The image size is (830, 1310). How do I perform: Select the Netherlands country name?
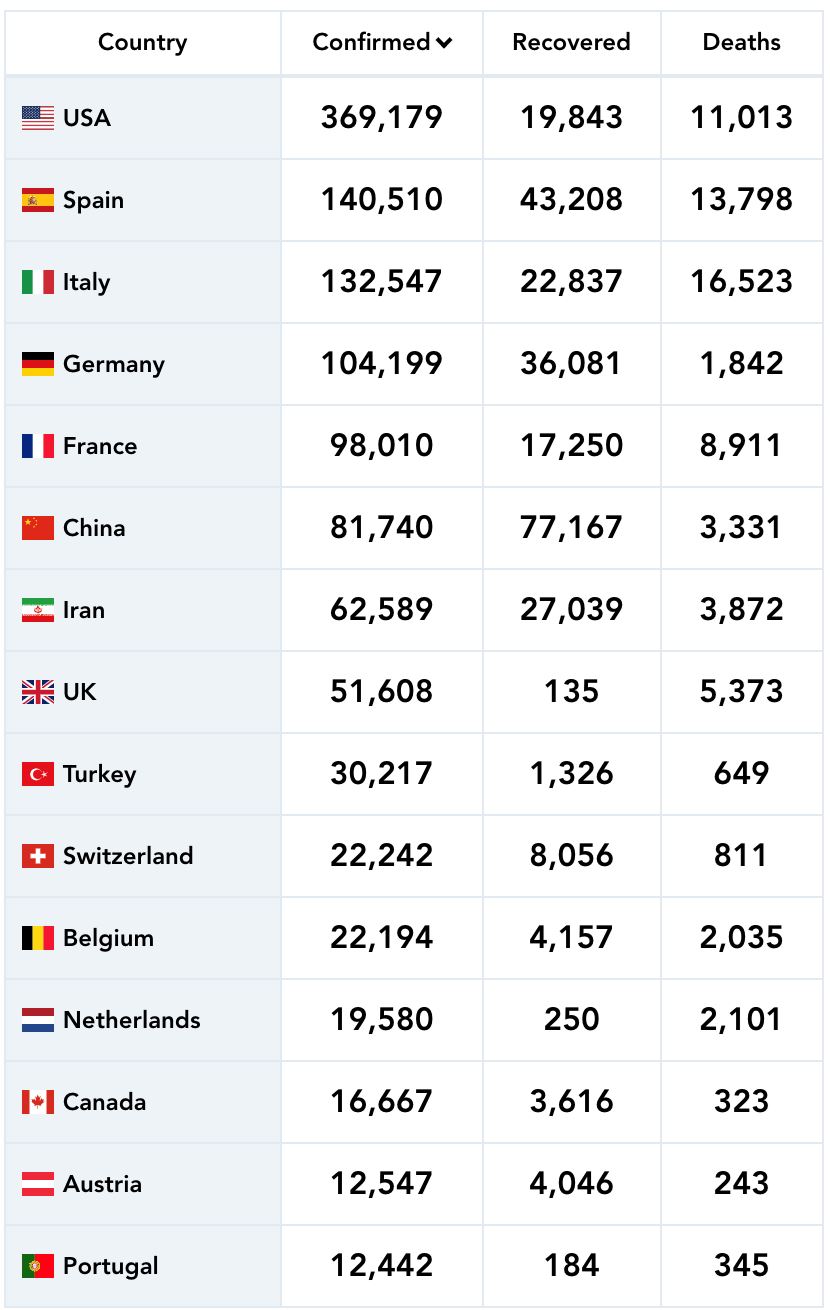click(x=131, y=1020)
